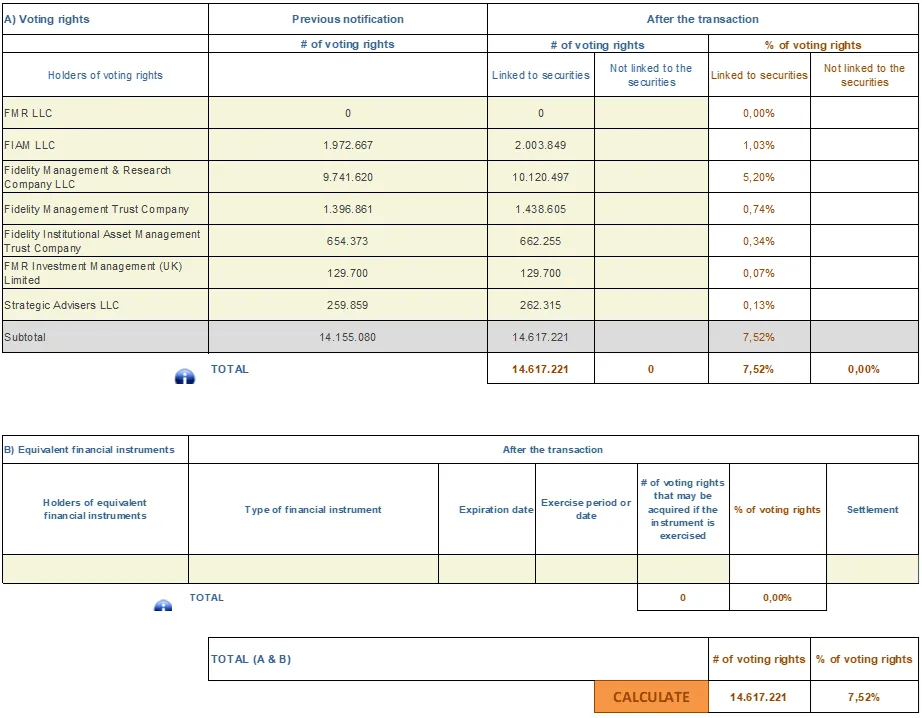This screenshot has height=718, width=922.
Task: Select the FMR LLC holder name cell
Action: click(x=105, y=113)
